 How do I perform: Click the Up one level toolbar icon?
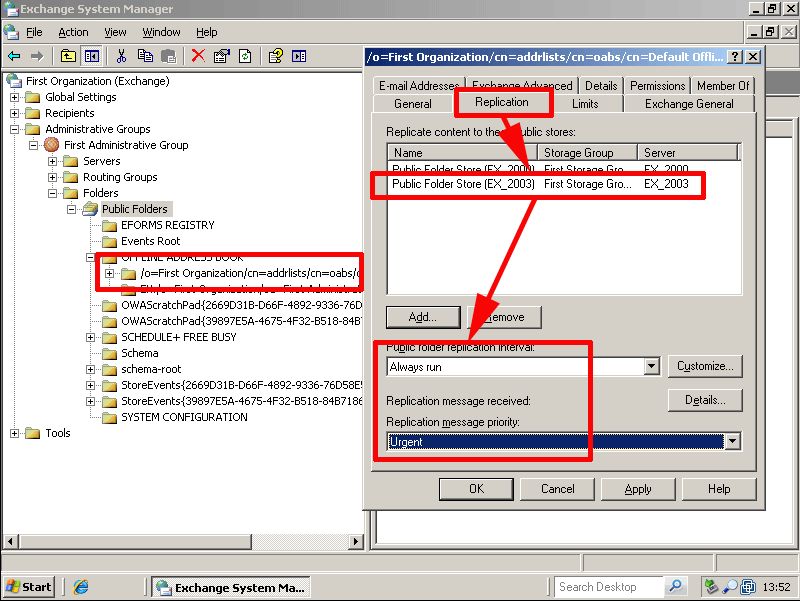[68, 56]
